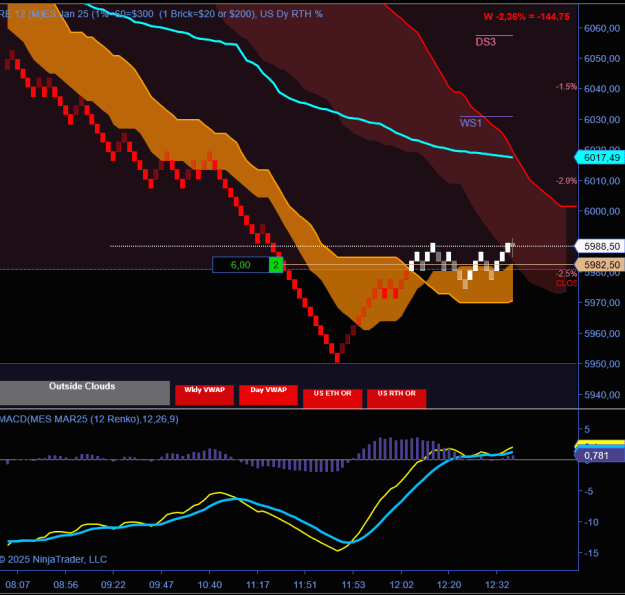Click the US RTH OR red button
This screenshot has width=625, height=595.
point(397,398)
